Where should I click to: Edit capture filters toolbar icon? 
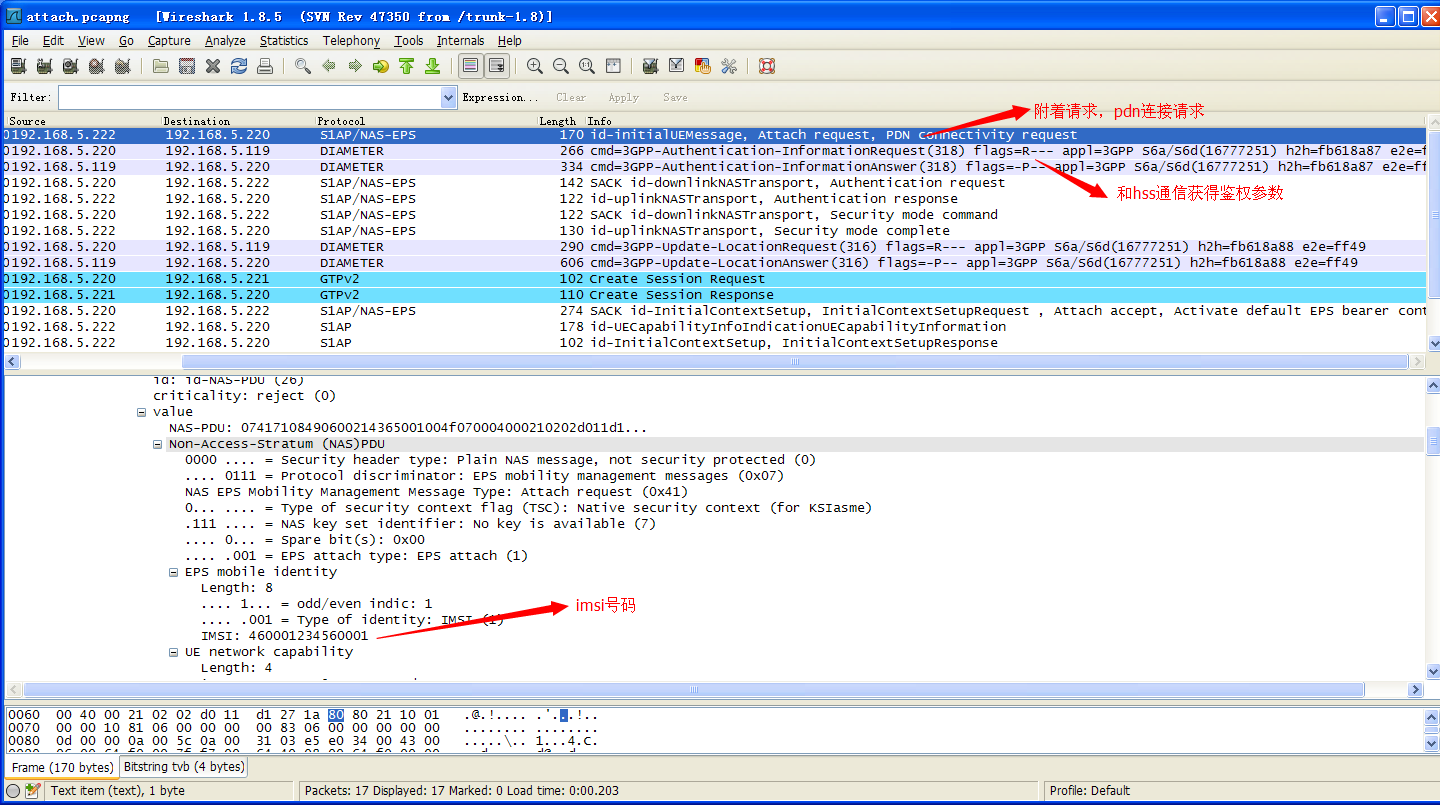coord(651,66)
